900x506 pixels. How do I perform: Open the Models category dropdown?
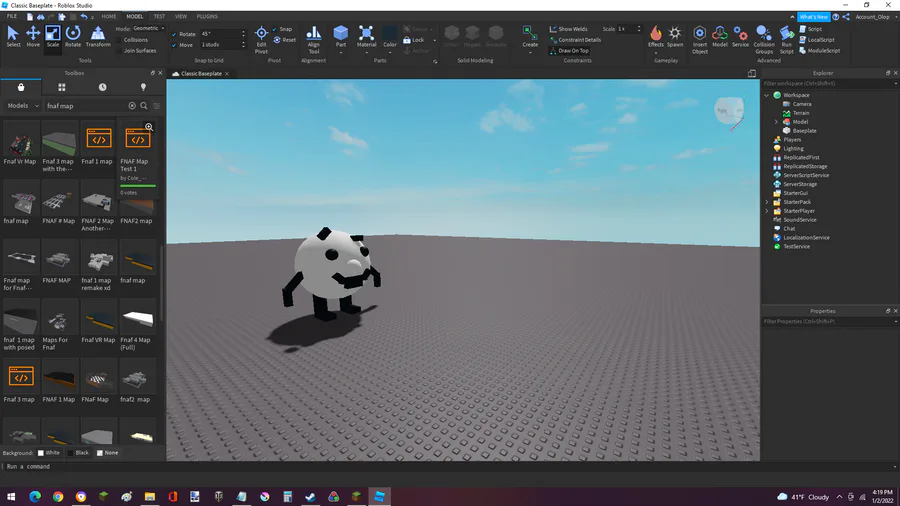coord(23,106)
